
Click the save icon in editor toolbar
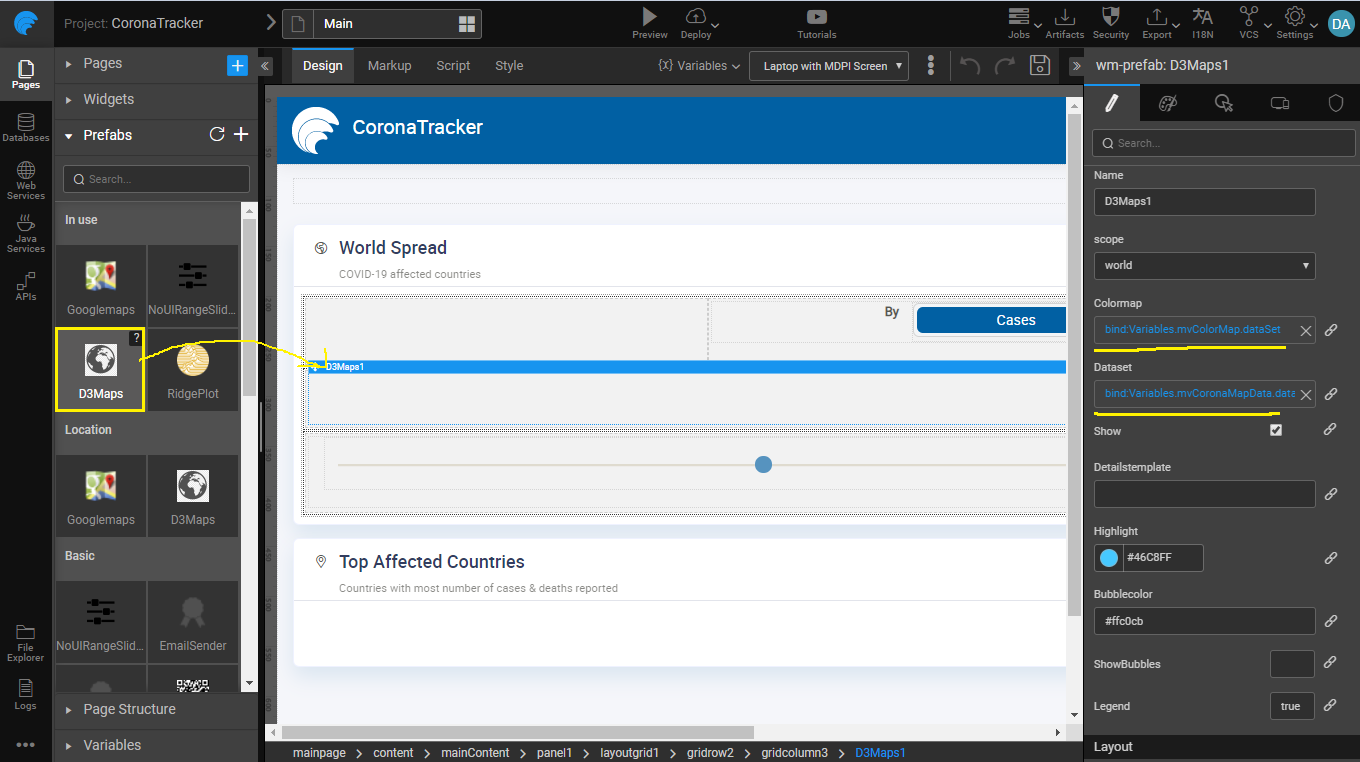[1040, 66]
